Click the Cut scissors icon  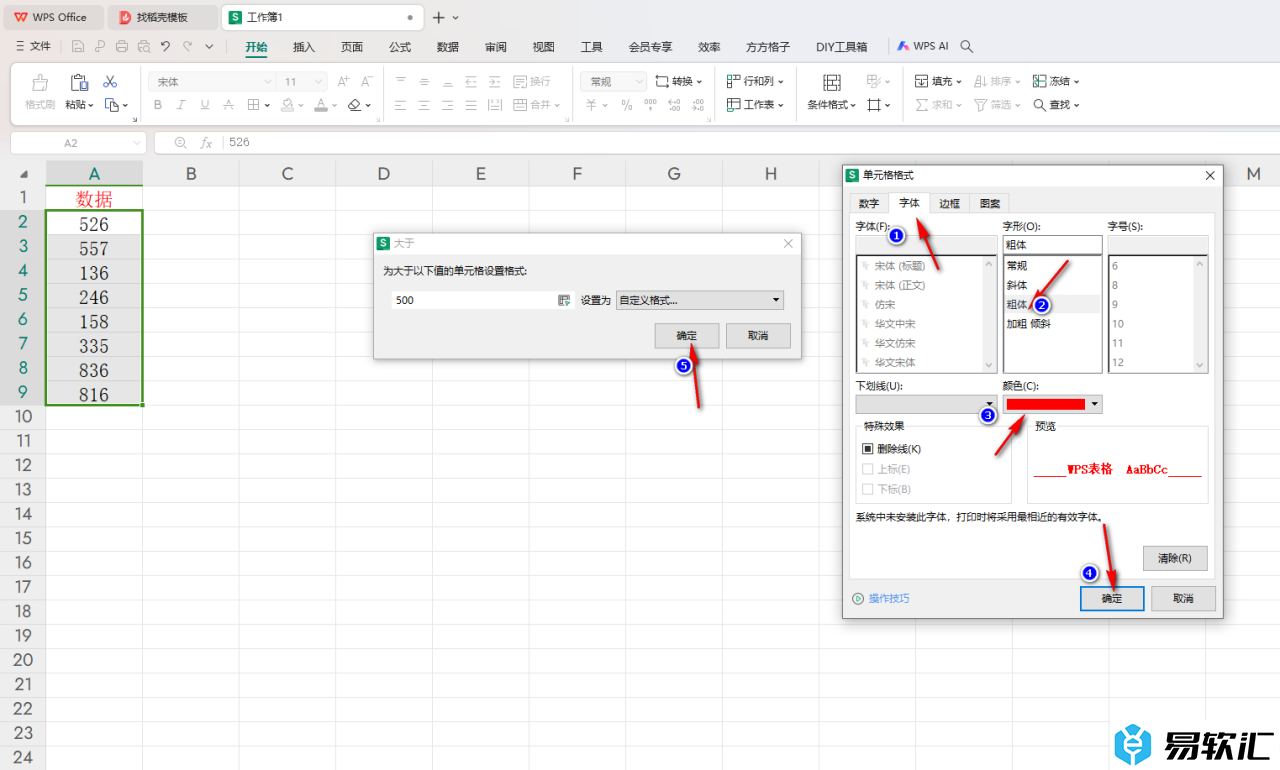(x=111, y=81)
